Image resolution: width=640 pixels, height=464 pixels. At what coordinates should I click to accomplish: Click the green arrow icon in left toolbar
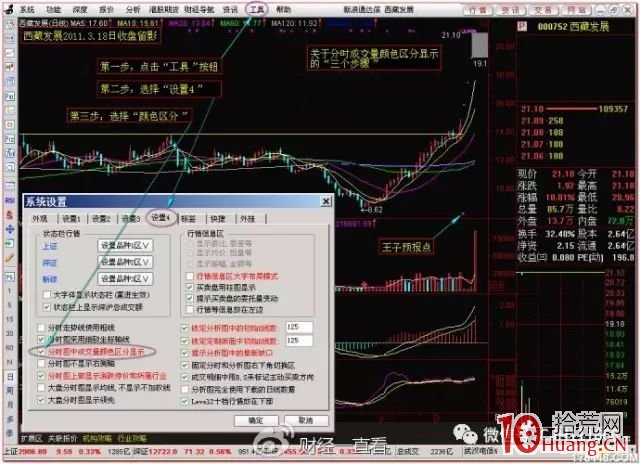point(10,244)
